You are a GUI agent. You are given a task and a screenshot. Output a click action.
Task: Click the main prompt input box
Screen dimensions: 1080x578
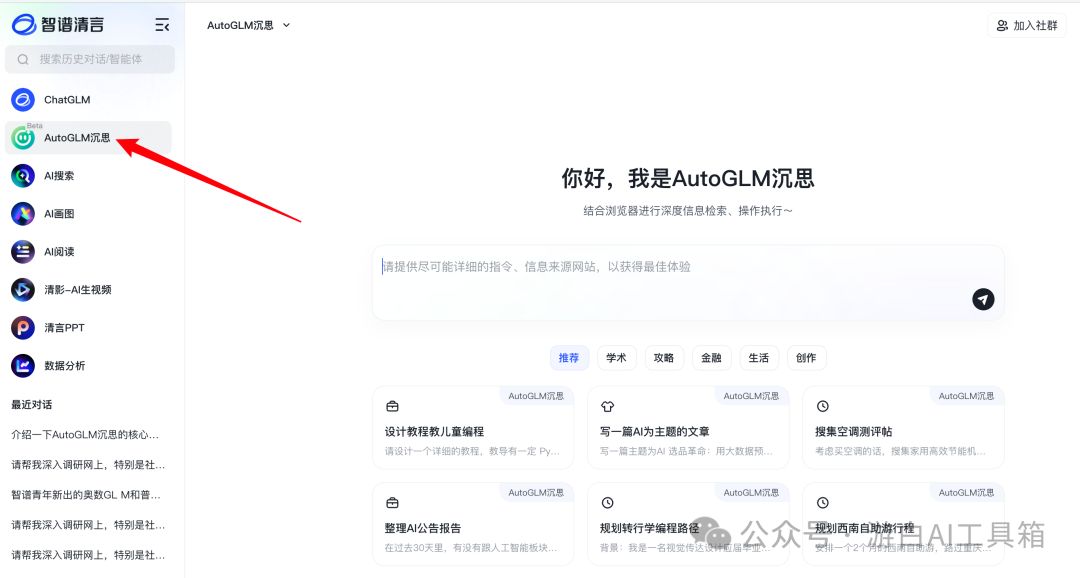coord(687,282)
